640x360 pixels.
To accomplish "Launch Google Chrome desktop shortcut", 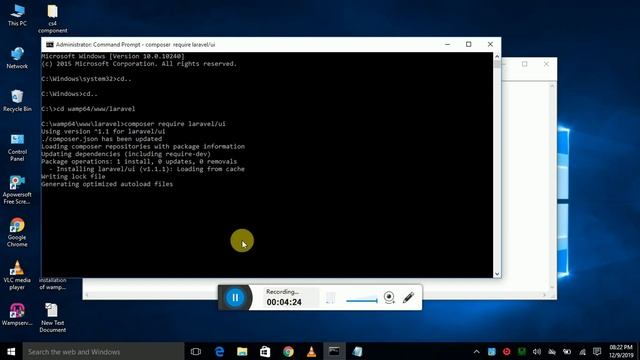I will [17, 233].
